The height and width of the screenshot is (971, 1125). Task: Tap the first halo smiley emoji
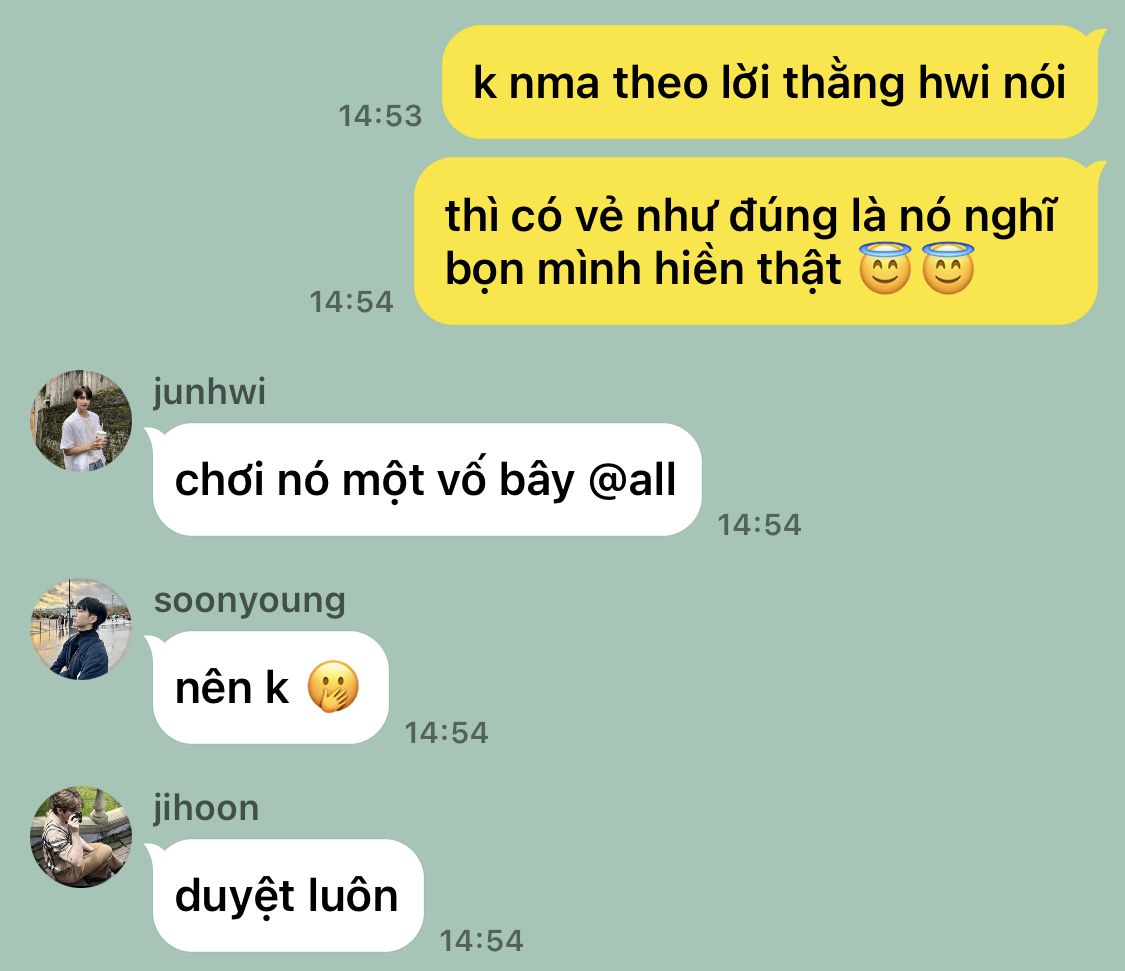[x=885, y=268]
